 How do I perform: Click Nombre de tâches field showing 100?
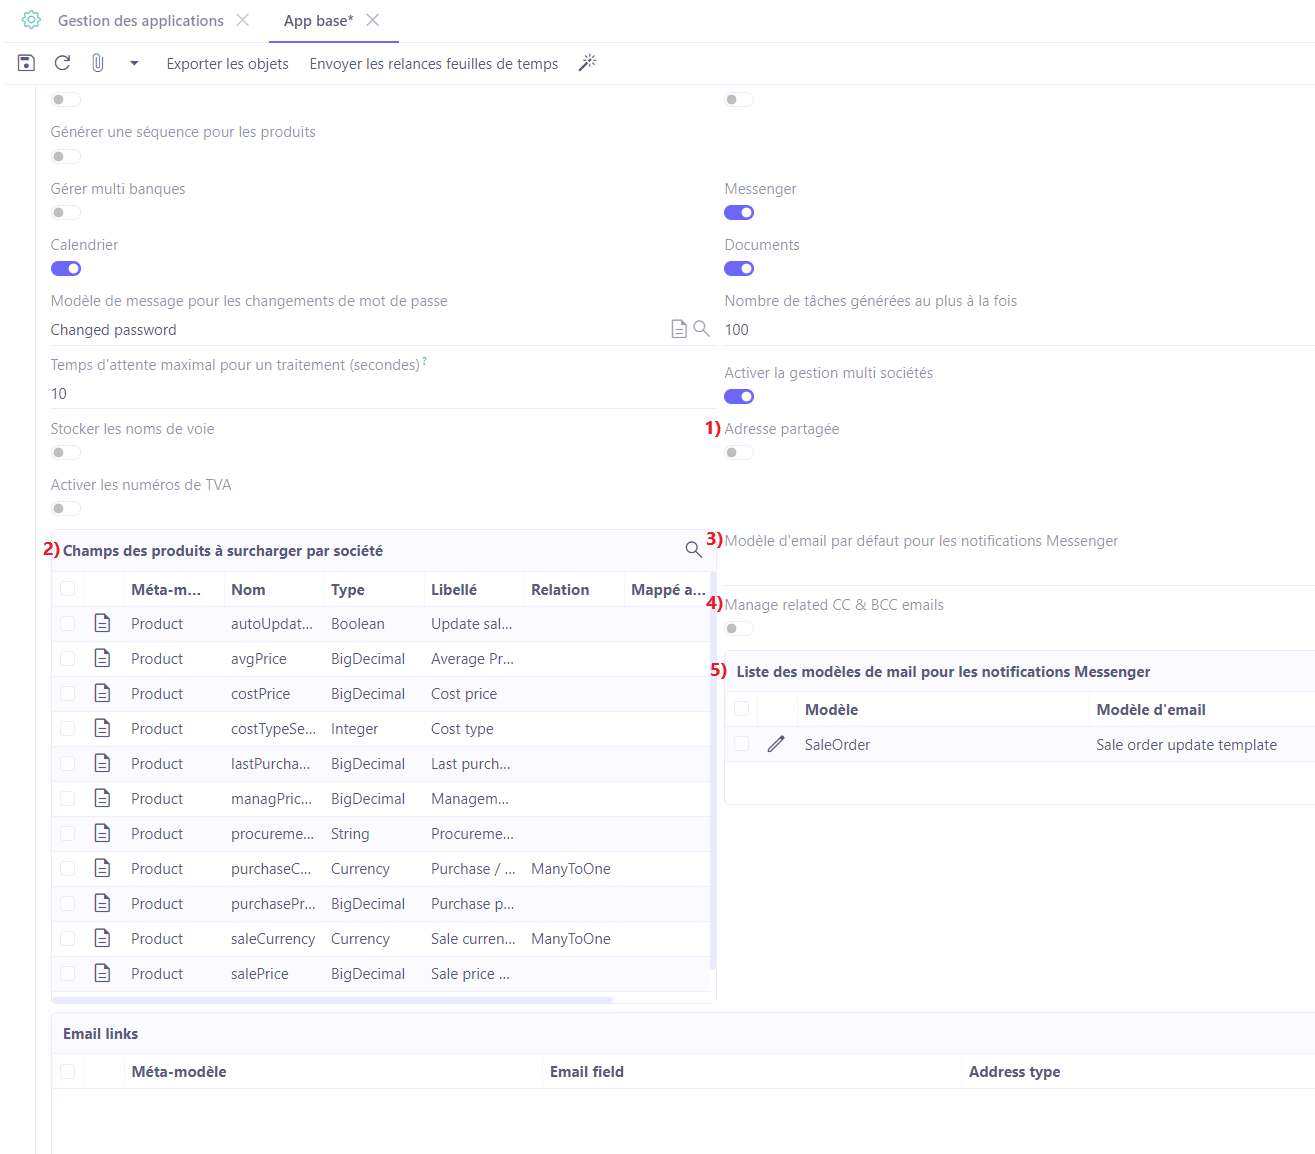point(1019,330)
